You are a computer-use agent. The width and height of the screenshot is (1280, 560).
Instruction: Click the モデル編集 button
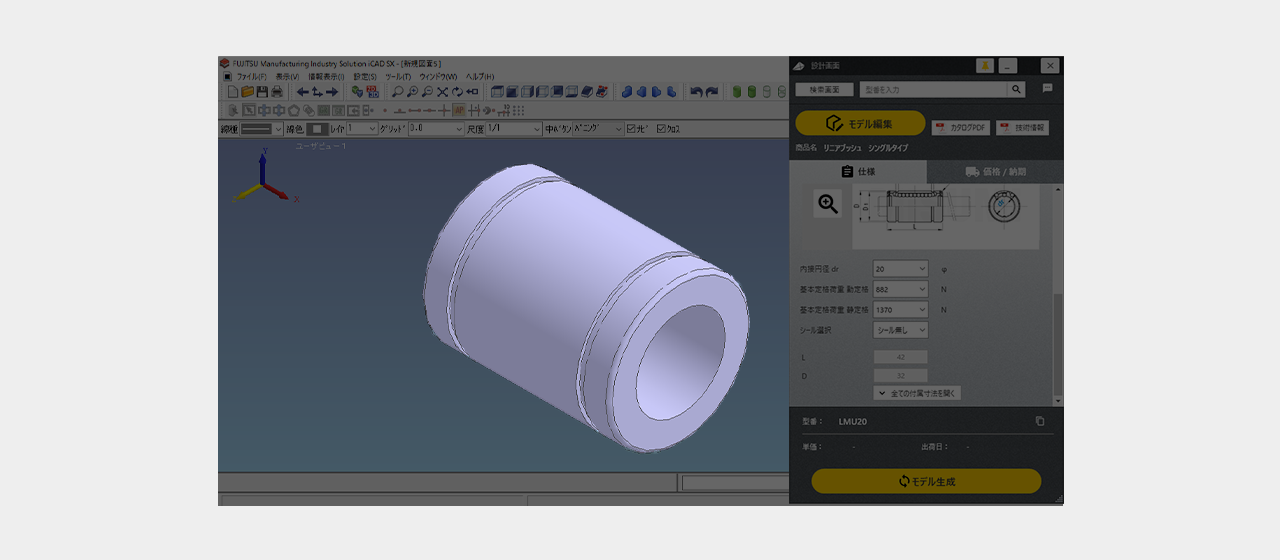[x=860, y=123]
